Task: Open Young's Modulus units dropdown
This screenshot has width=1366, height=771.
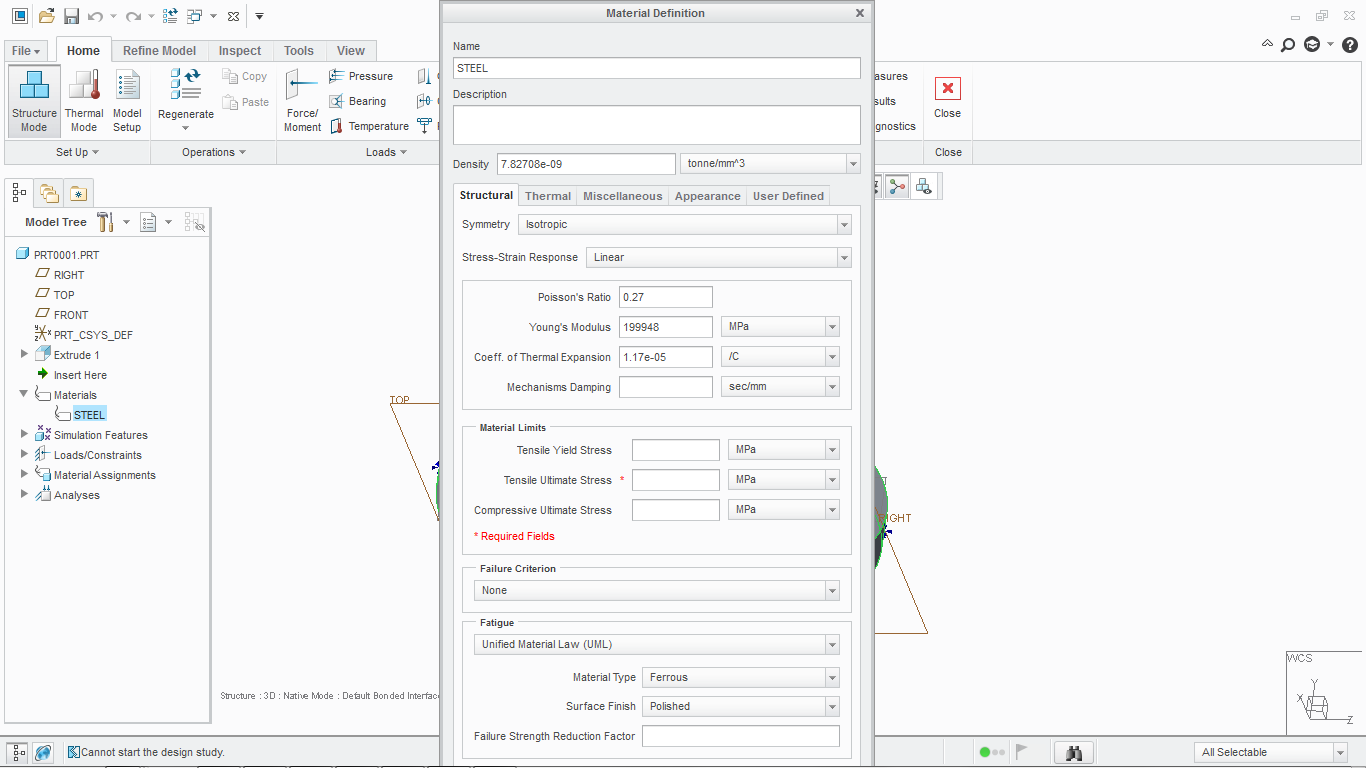Action: 780,327
